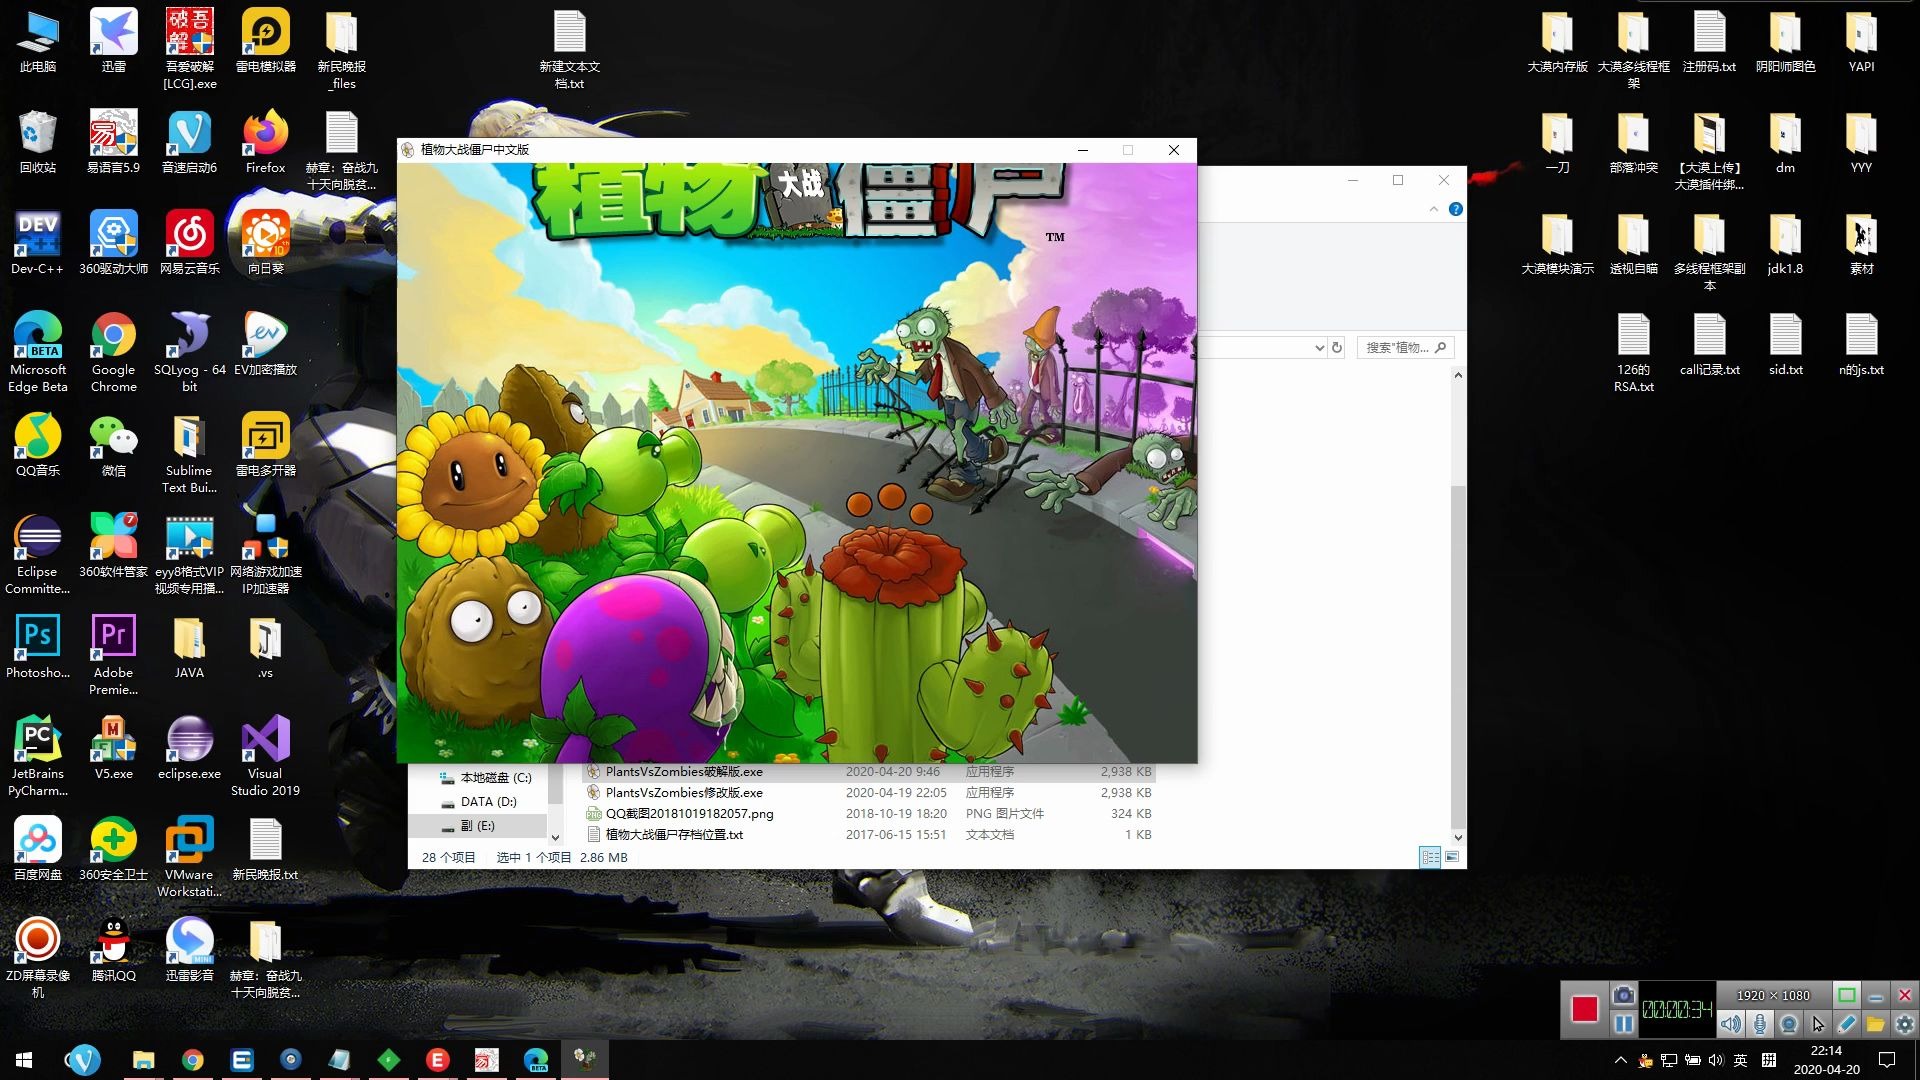Select 百度网盘 desktop shortcut
This screenshot has height=1080, width=1920.
tap(38, 849)
